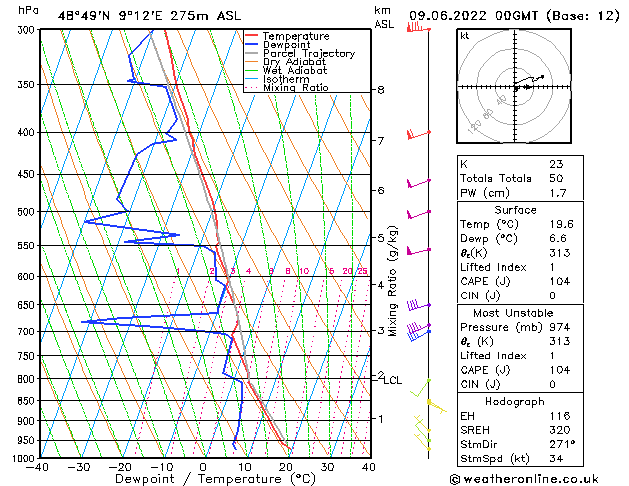
Task: Click the 5 km altitude label
Action: [x=381, y=238]
